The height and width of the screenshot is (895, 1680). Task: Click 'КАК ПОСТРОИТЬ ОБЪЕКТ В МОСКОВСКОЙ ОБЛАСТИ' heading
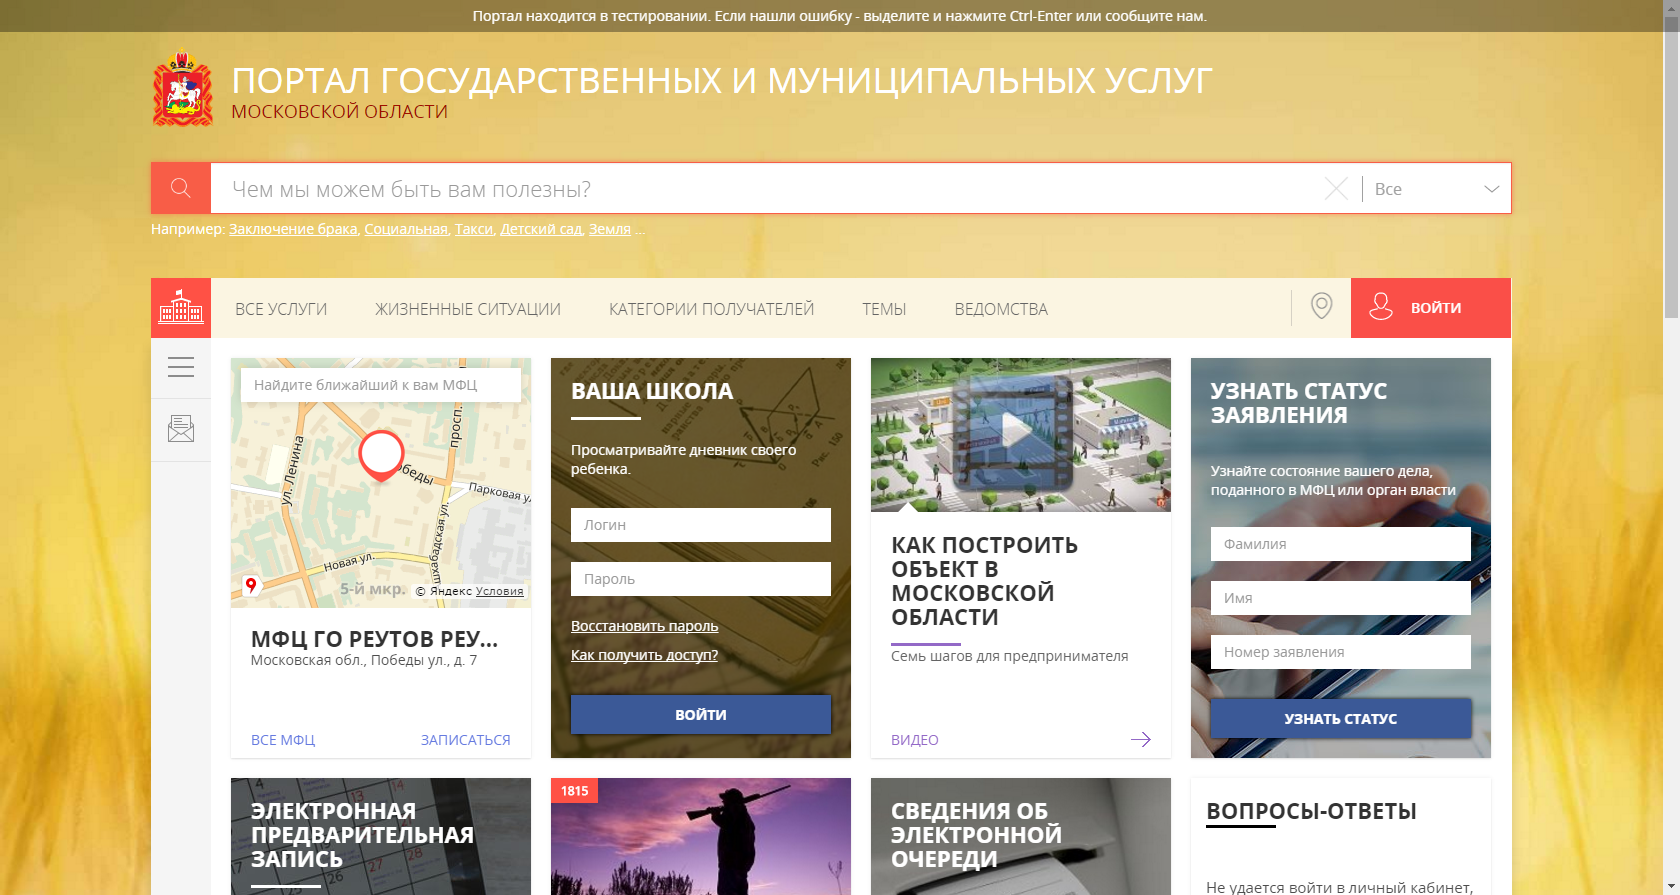pos(985,581)
